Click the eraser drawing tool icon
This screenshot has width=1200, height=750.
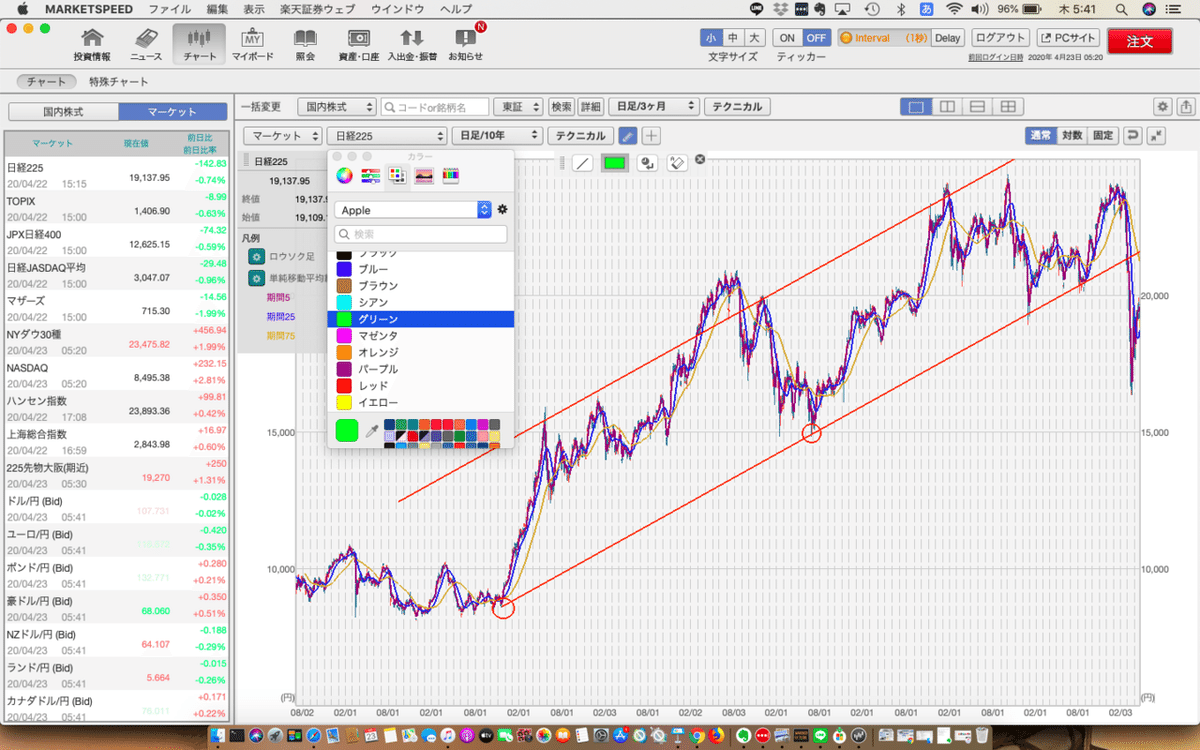click(x=677, y=163)
